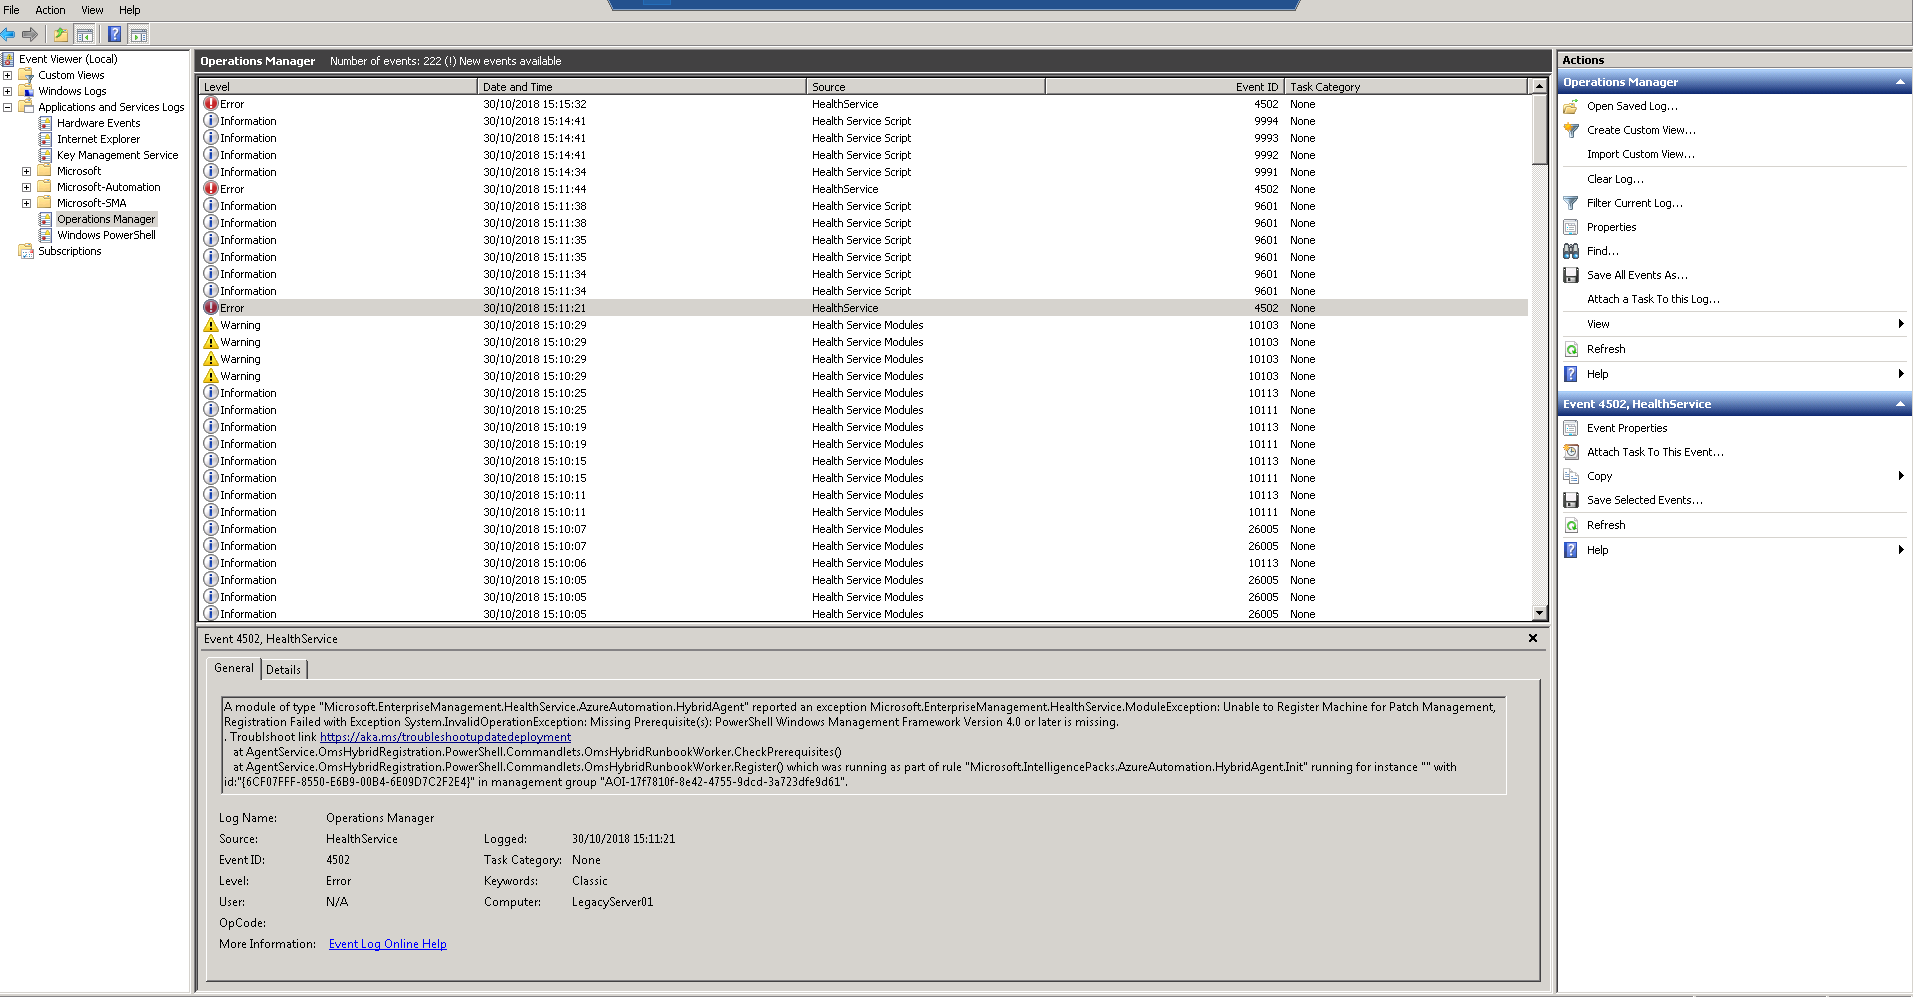Expand the Microsoft folder node
The height and width of the screenshot is (997, 1913).
(x=26, y=171)
